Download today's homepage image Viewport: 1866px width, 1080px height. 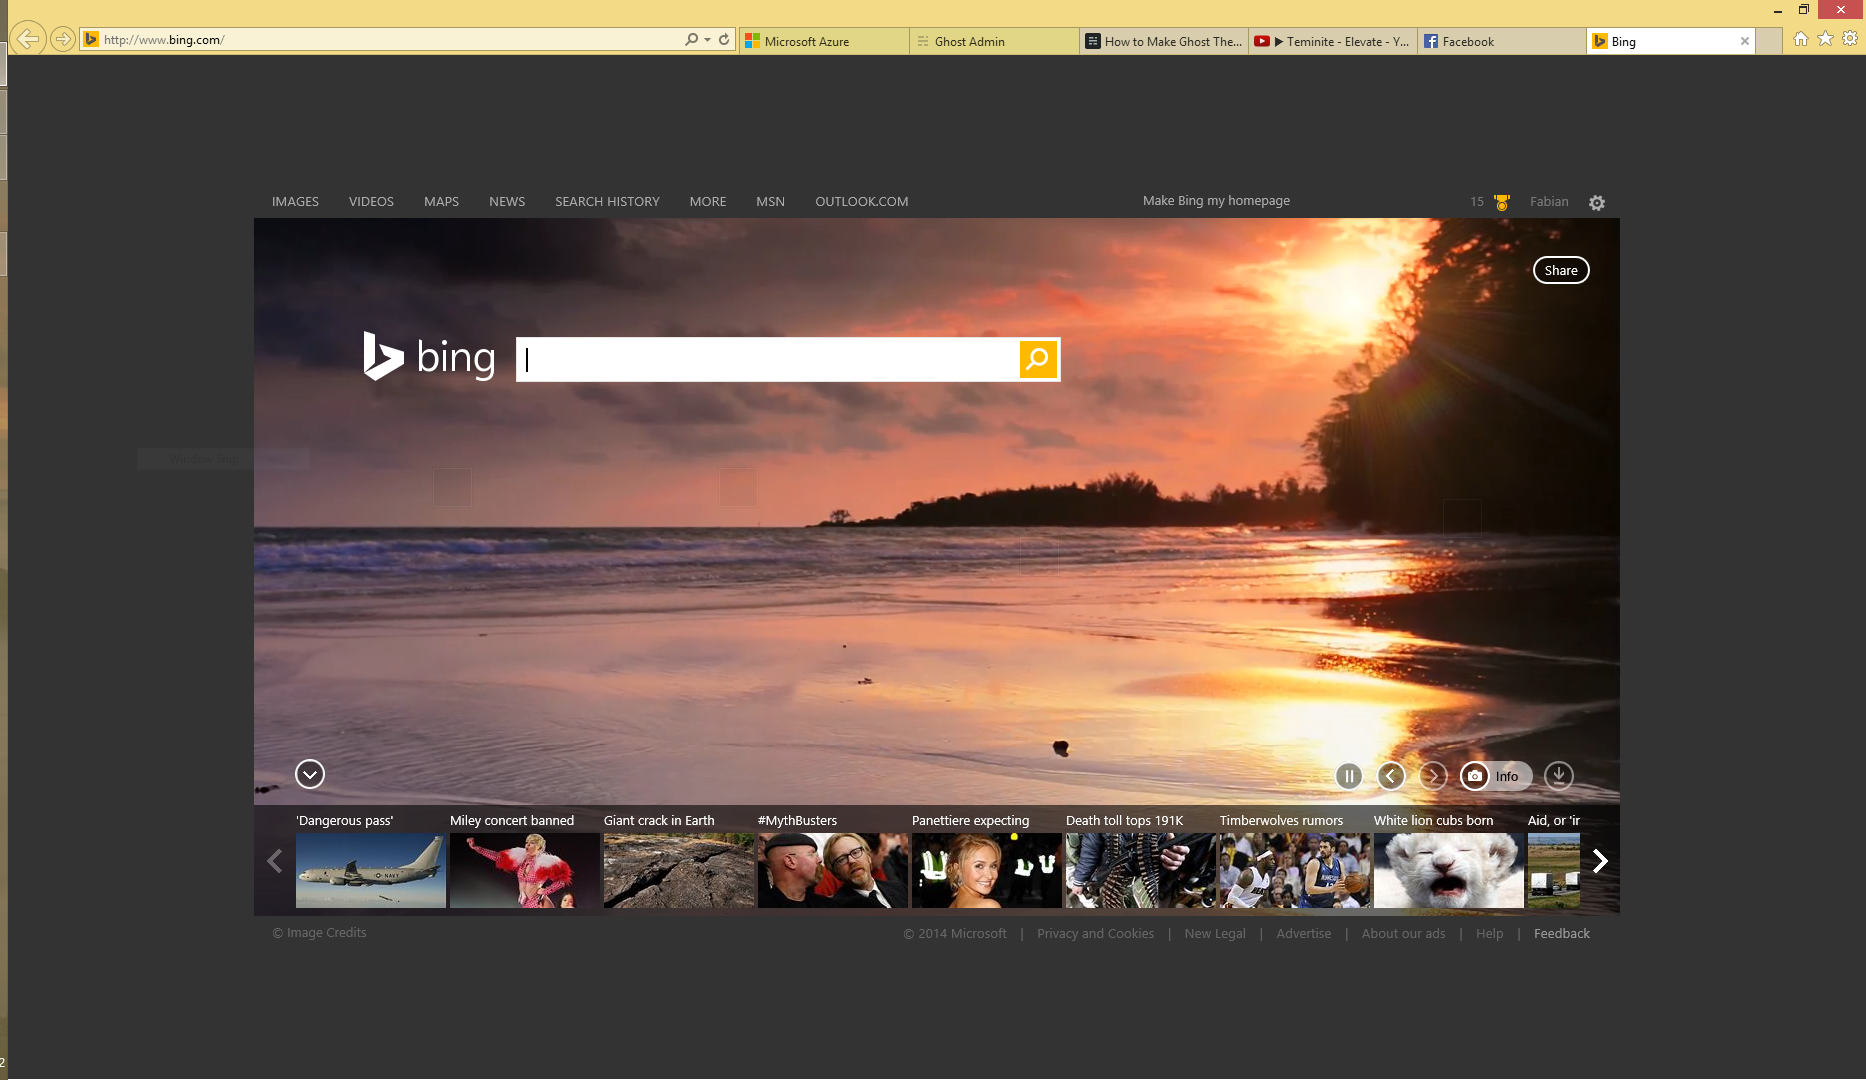tap(1559, 775)
